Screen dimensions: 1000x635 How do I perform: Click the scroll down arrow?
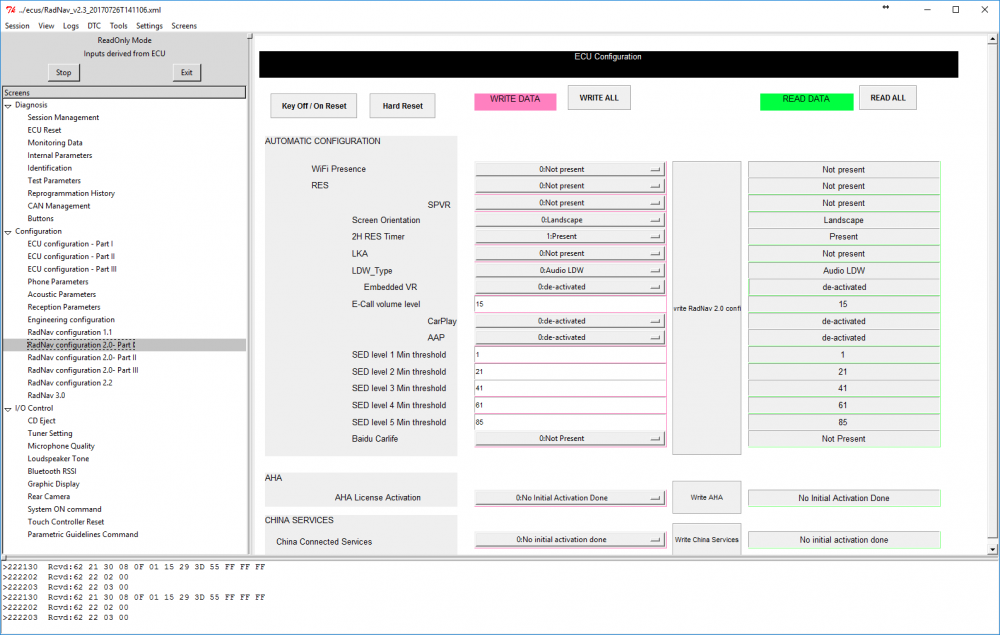(x=992, y=549)
